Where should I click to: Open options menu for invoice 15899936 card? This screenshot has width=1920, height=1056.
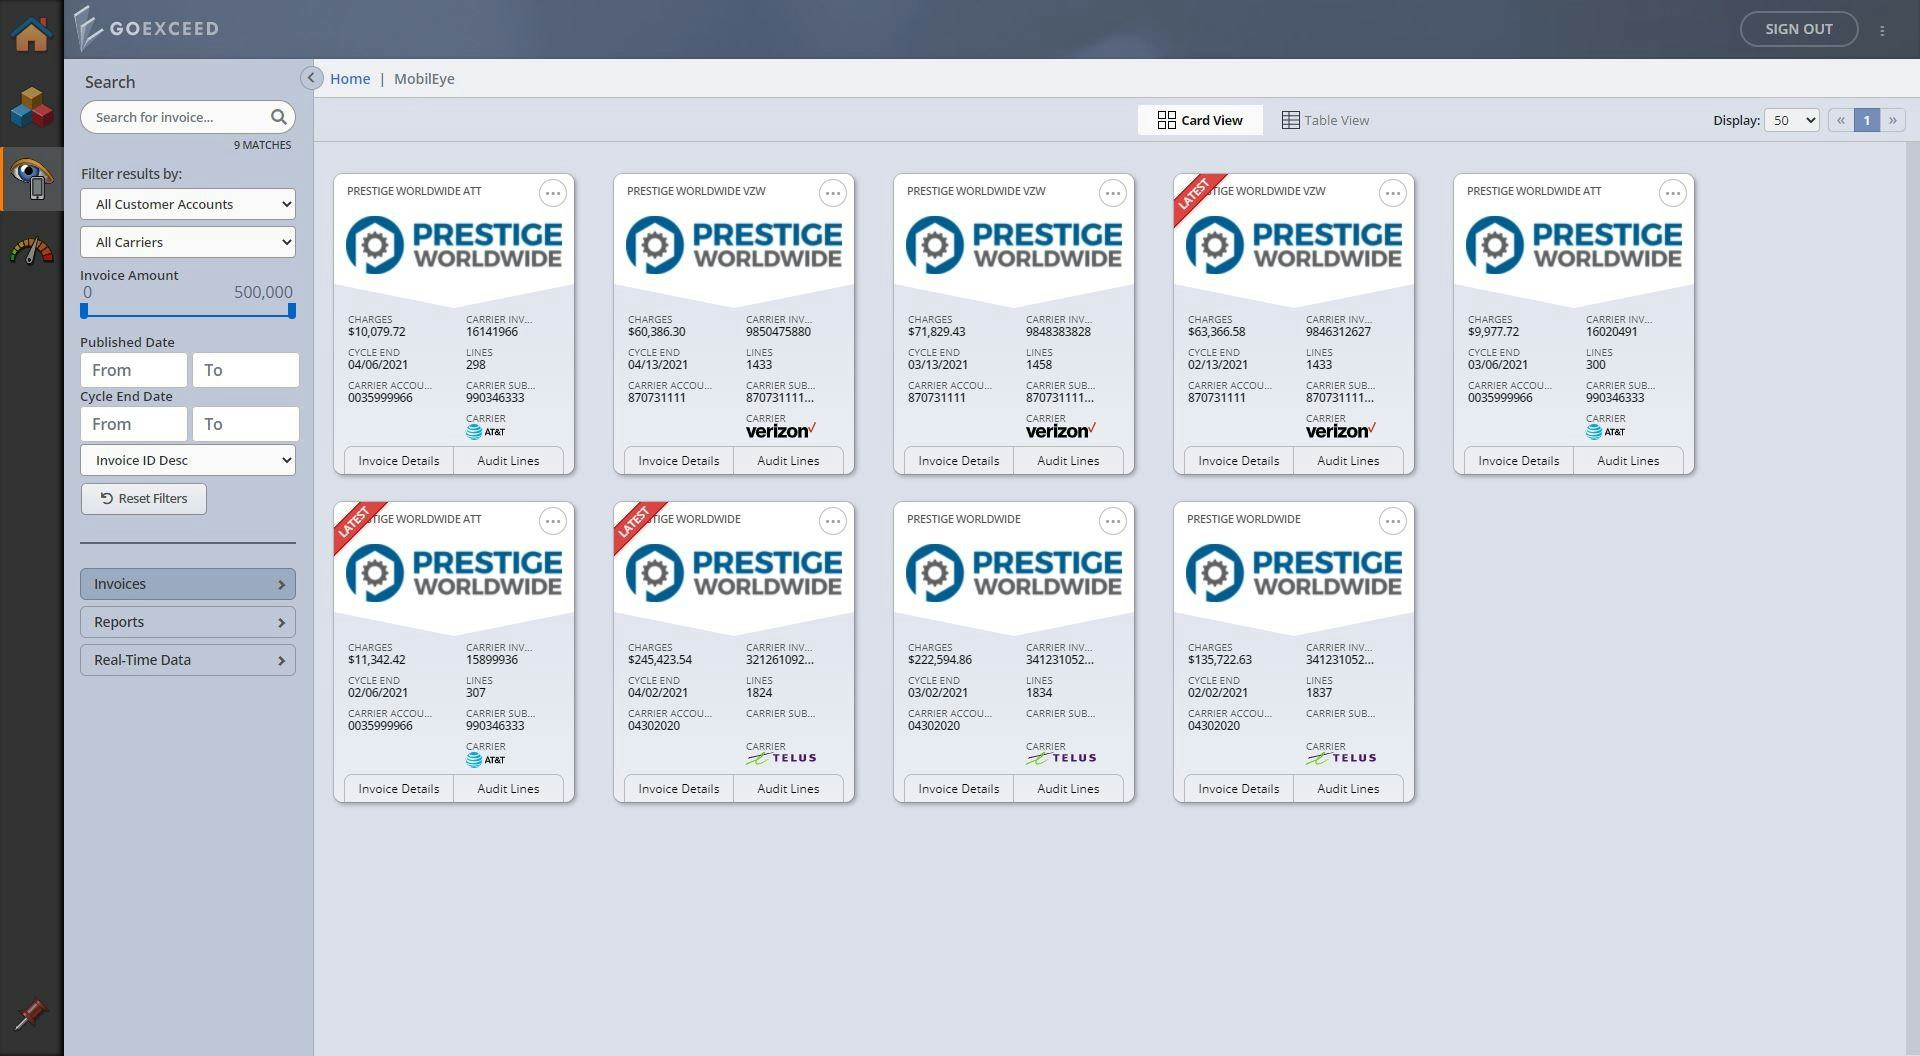pos(553,521)
